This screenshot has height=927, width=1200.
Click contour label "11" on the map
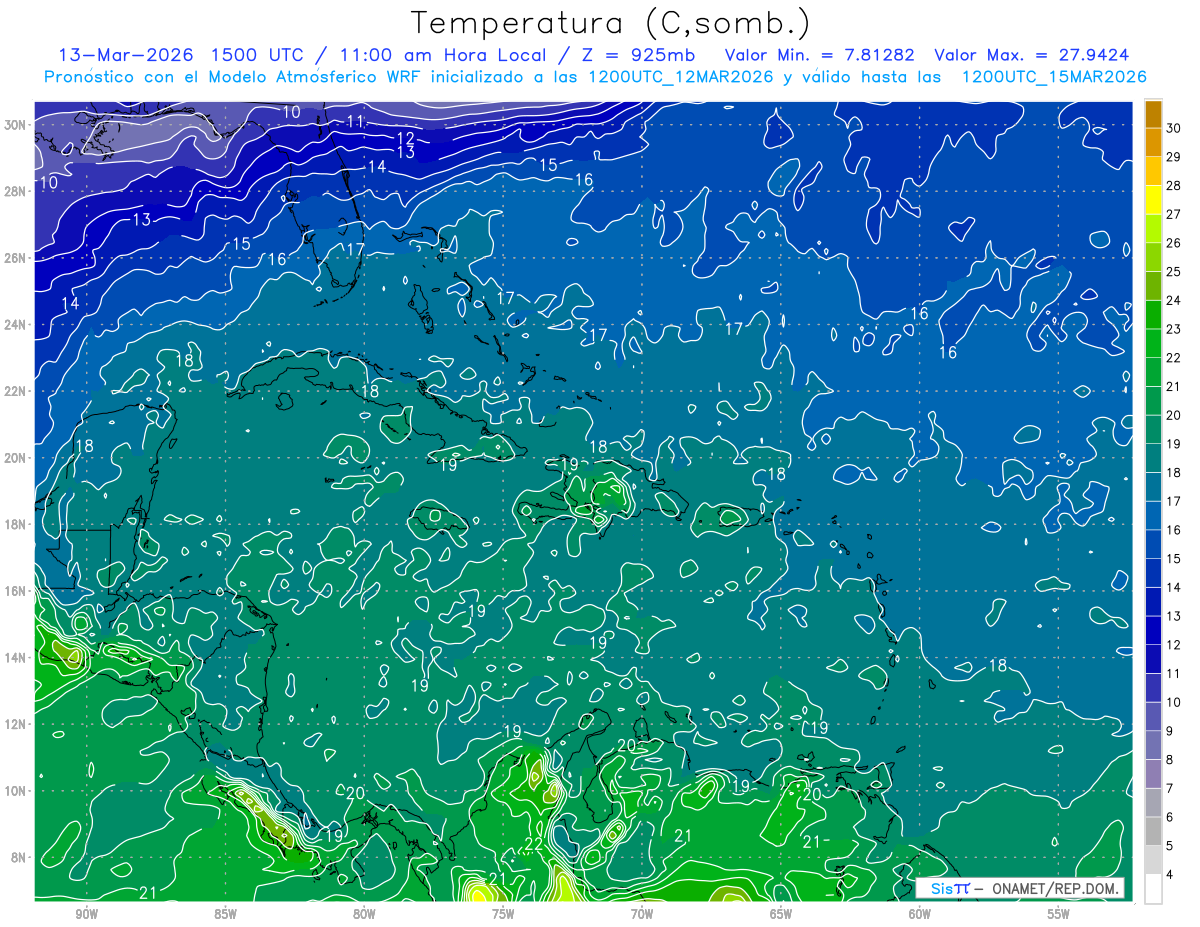tap(355, 122)
